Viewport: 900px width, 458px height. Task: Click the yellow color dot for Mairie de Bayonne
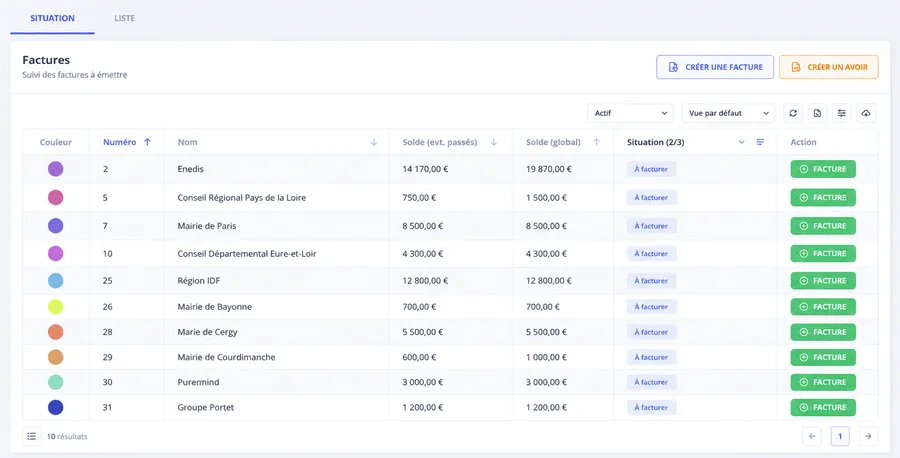tap(56, 306)
